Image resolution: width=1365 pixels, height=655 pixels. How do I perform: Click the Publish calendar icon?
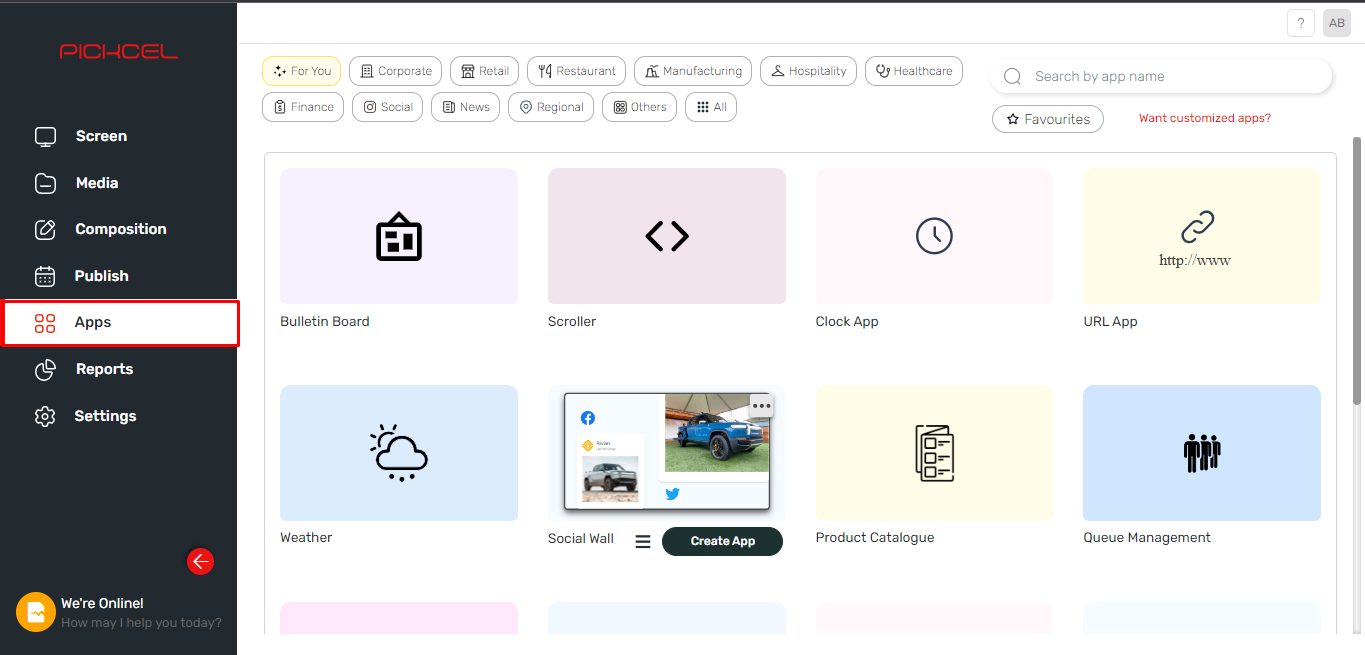pos(45,276)
